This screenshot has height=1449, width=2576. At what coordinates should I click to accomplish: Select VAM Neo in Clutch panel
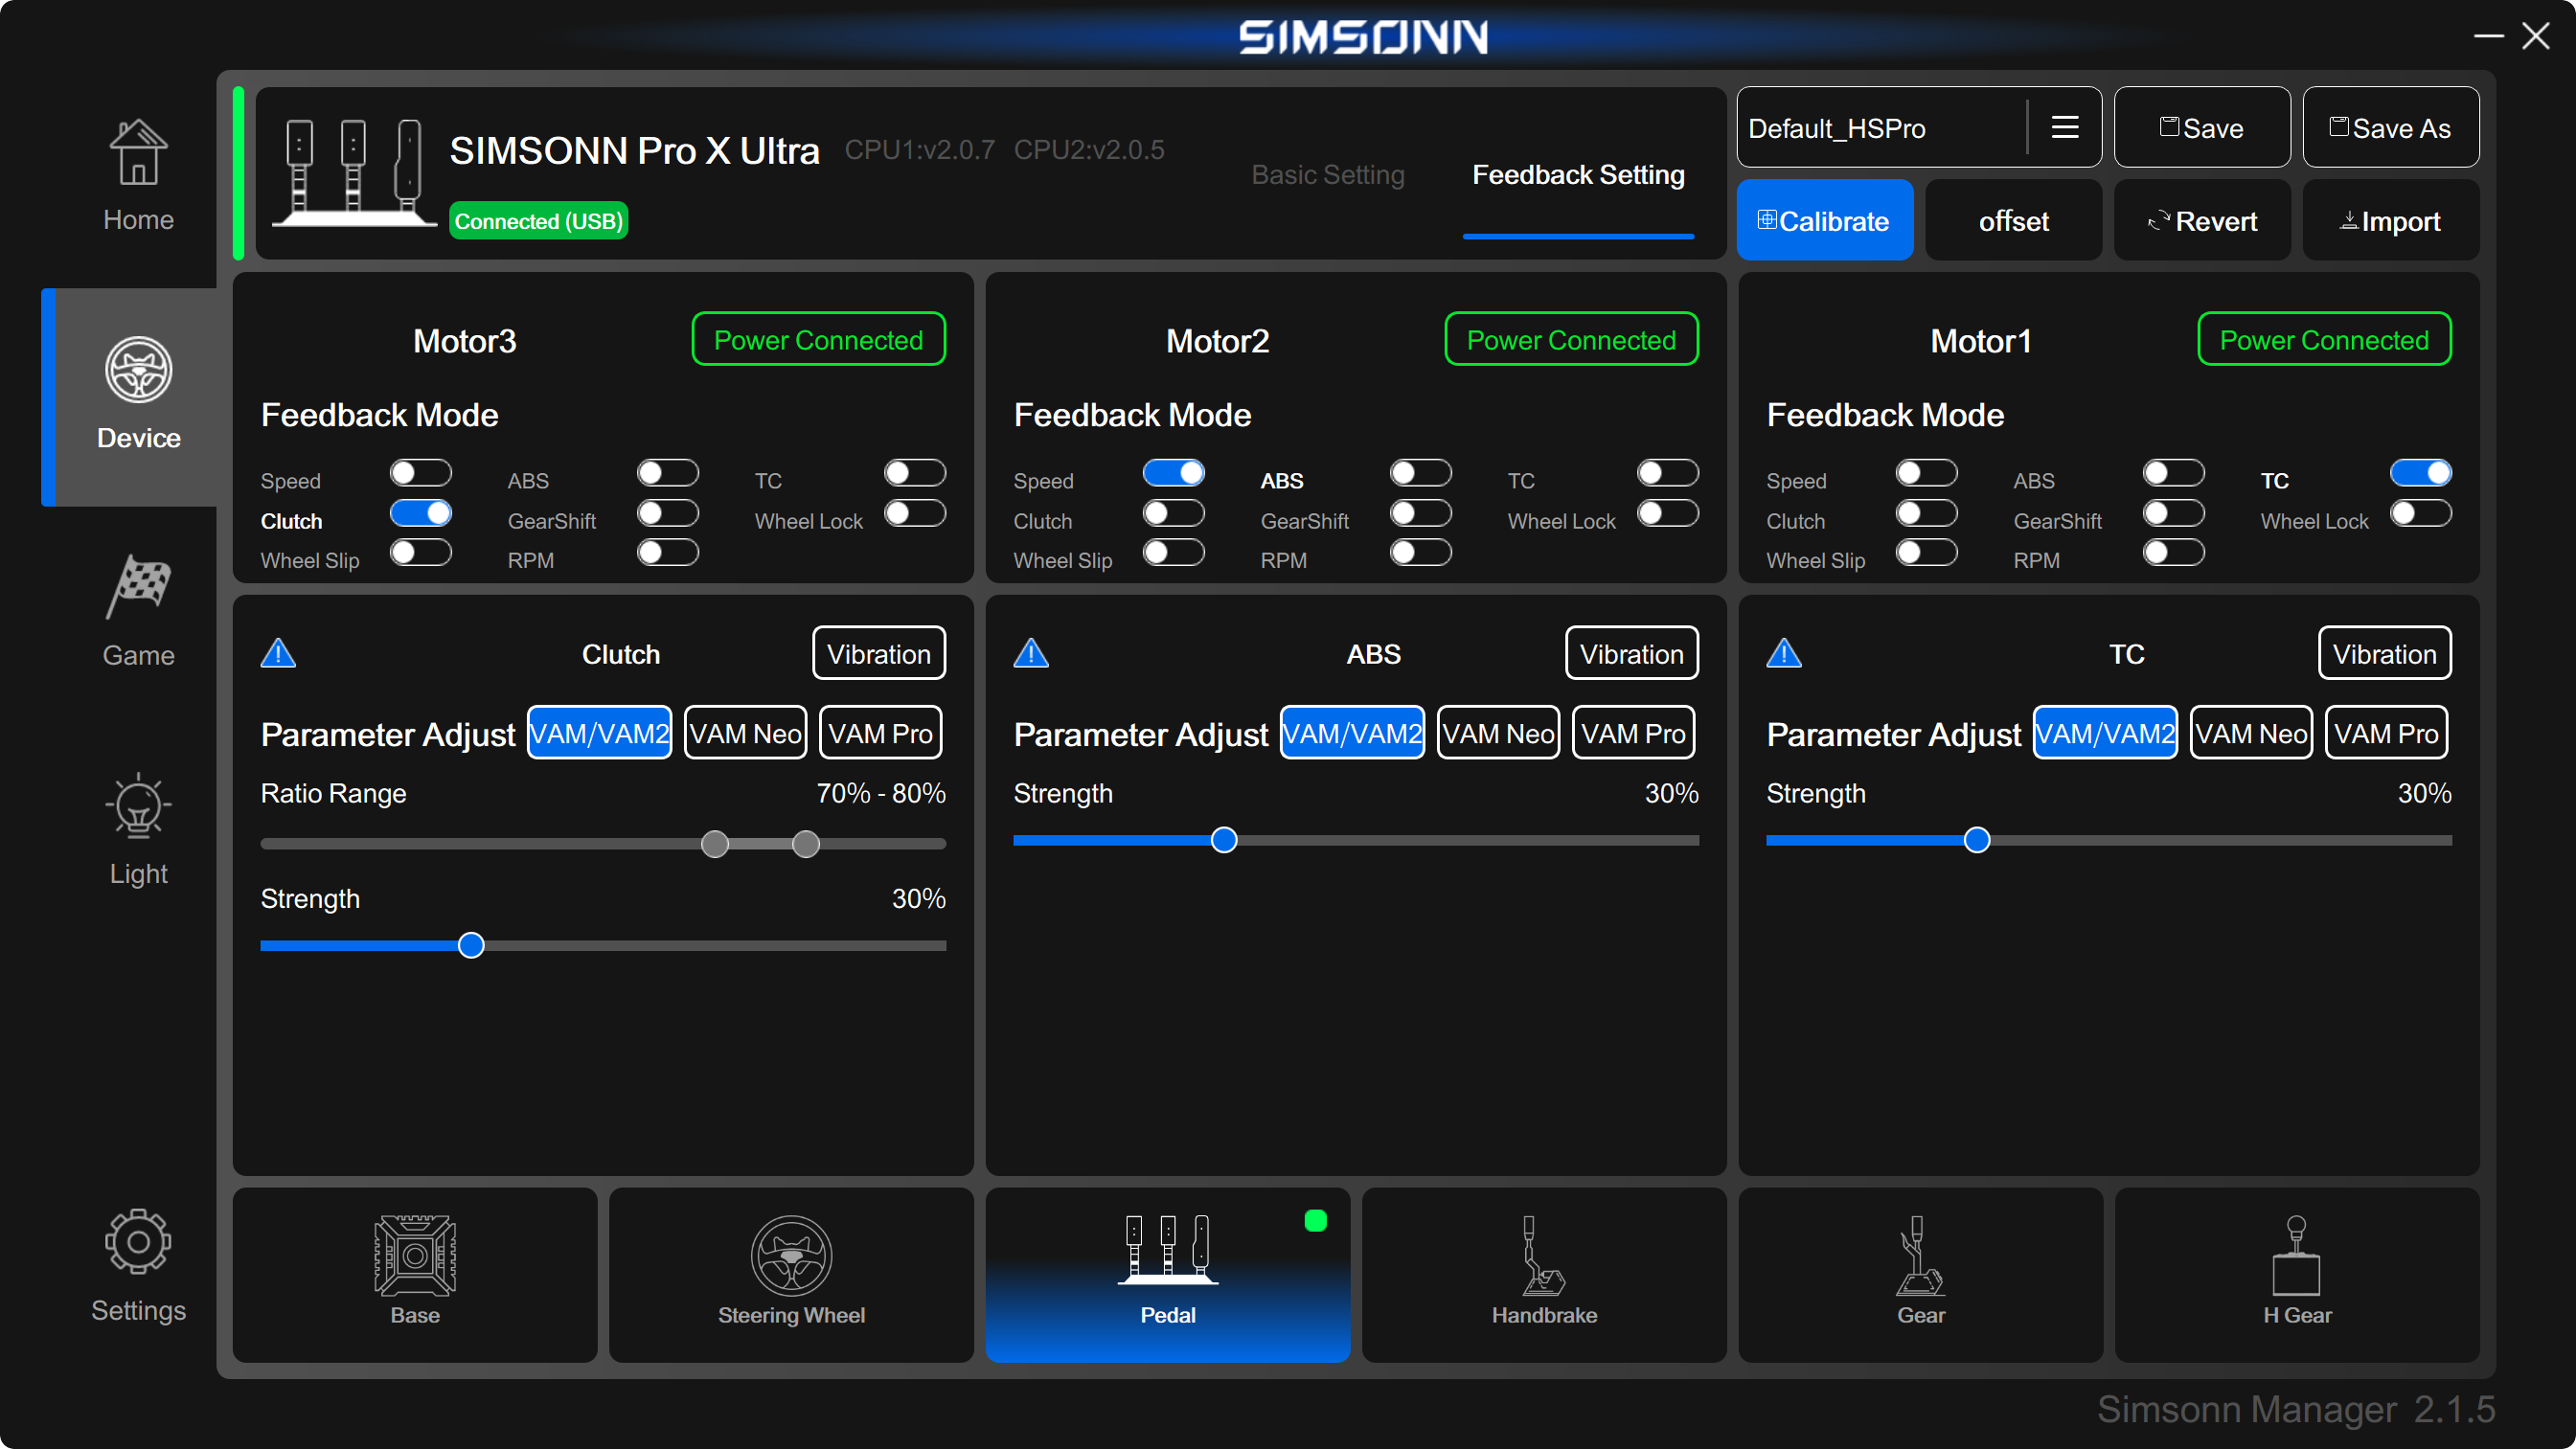click(x=745, y=733)
